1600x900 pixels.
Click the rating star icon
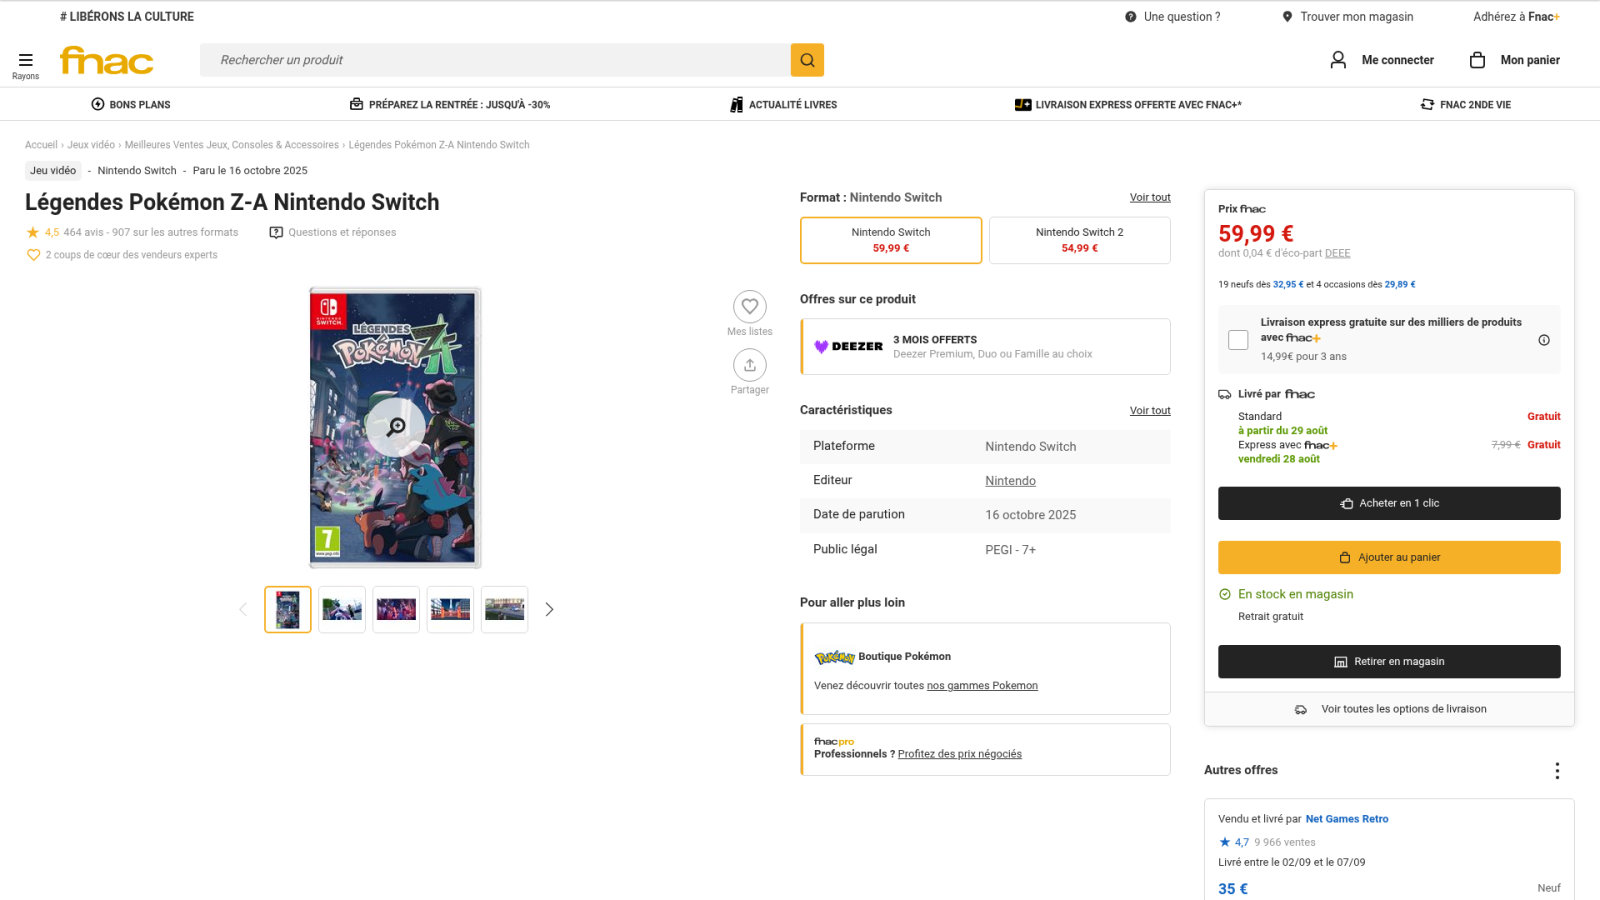tap(32, 232)
